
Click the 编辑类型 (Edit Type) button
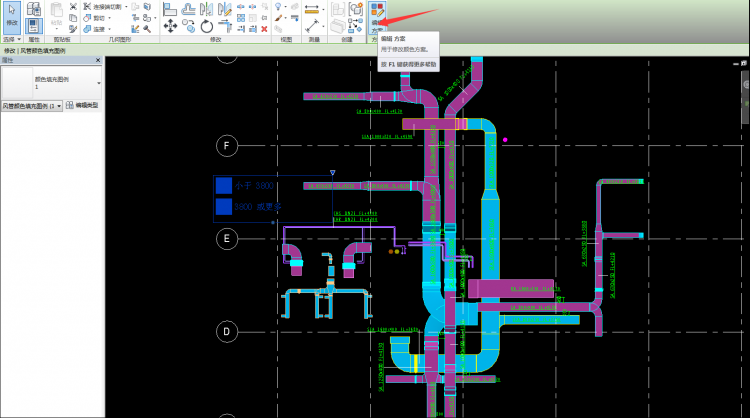pos(86,105)
